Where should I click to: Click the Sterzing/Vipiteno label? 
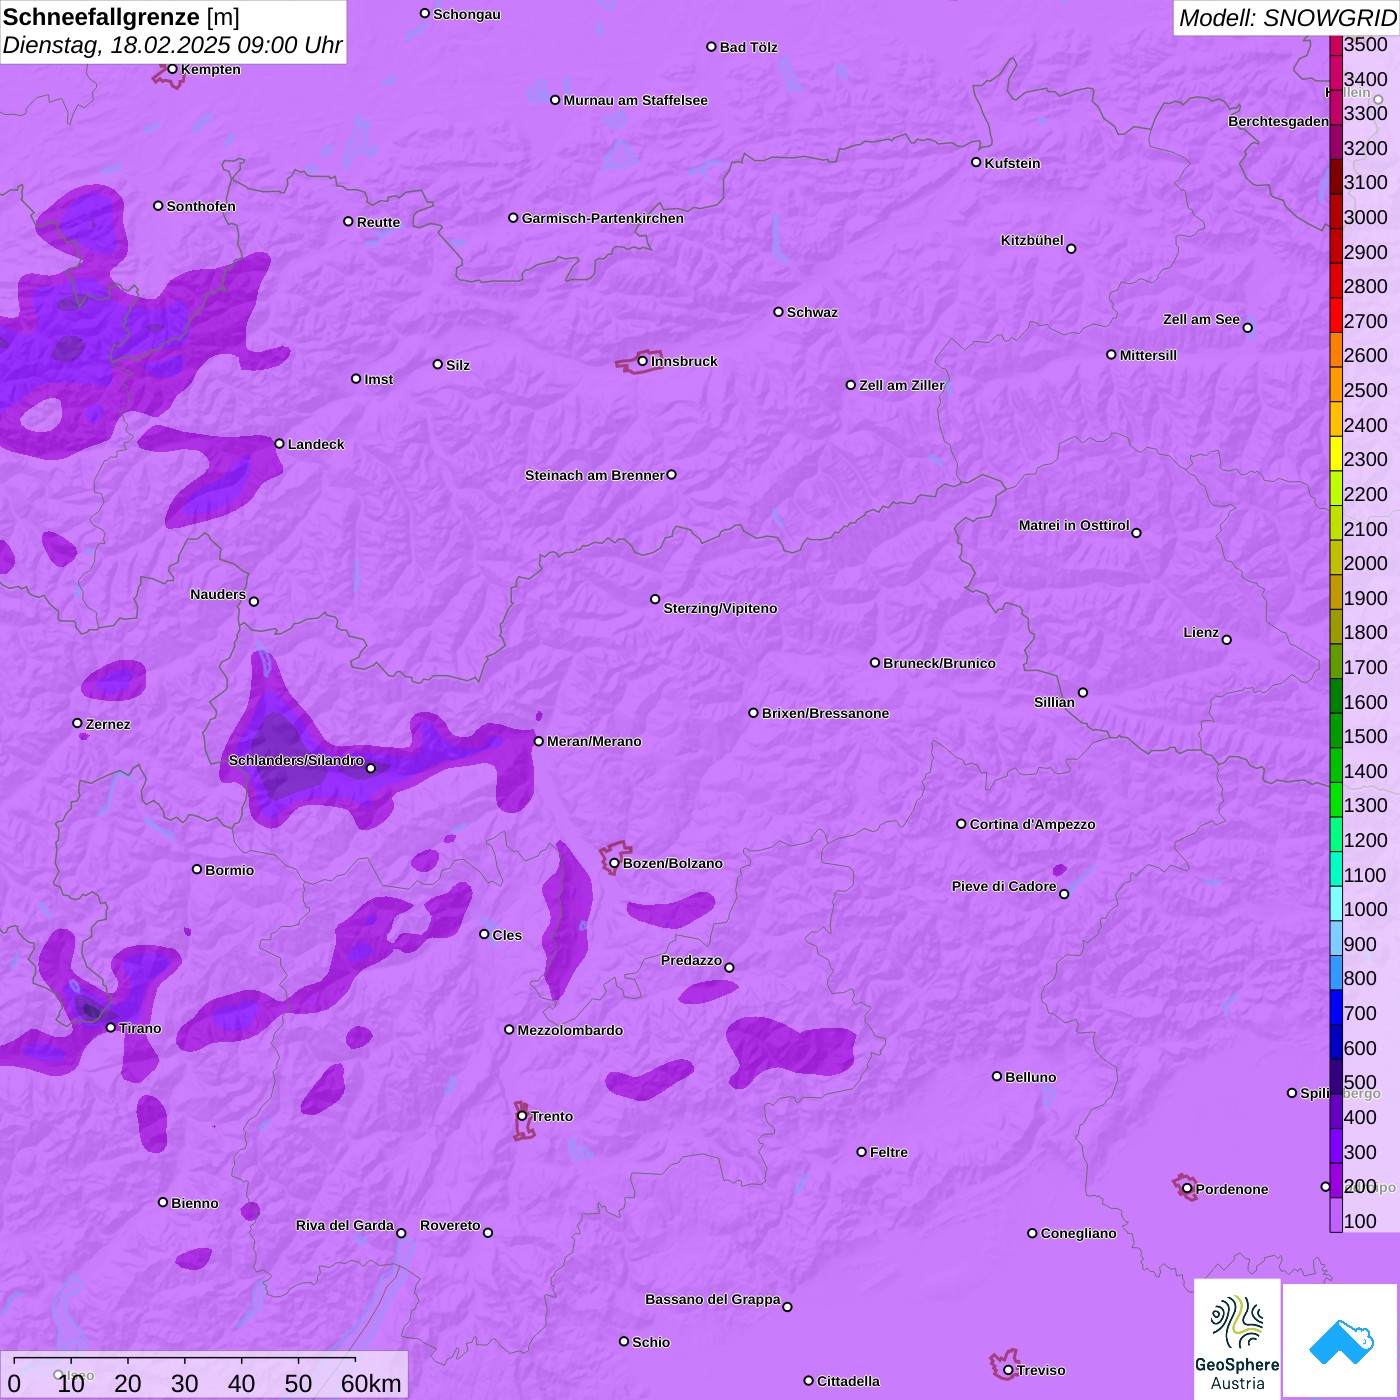click(x=720, y=608)
